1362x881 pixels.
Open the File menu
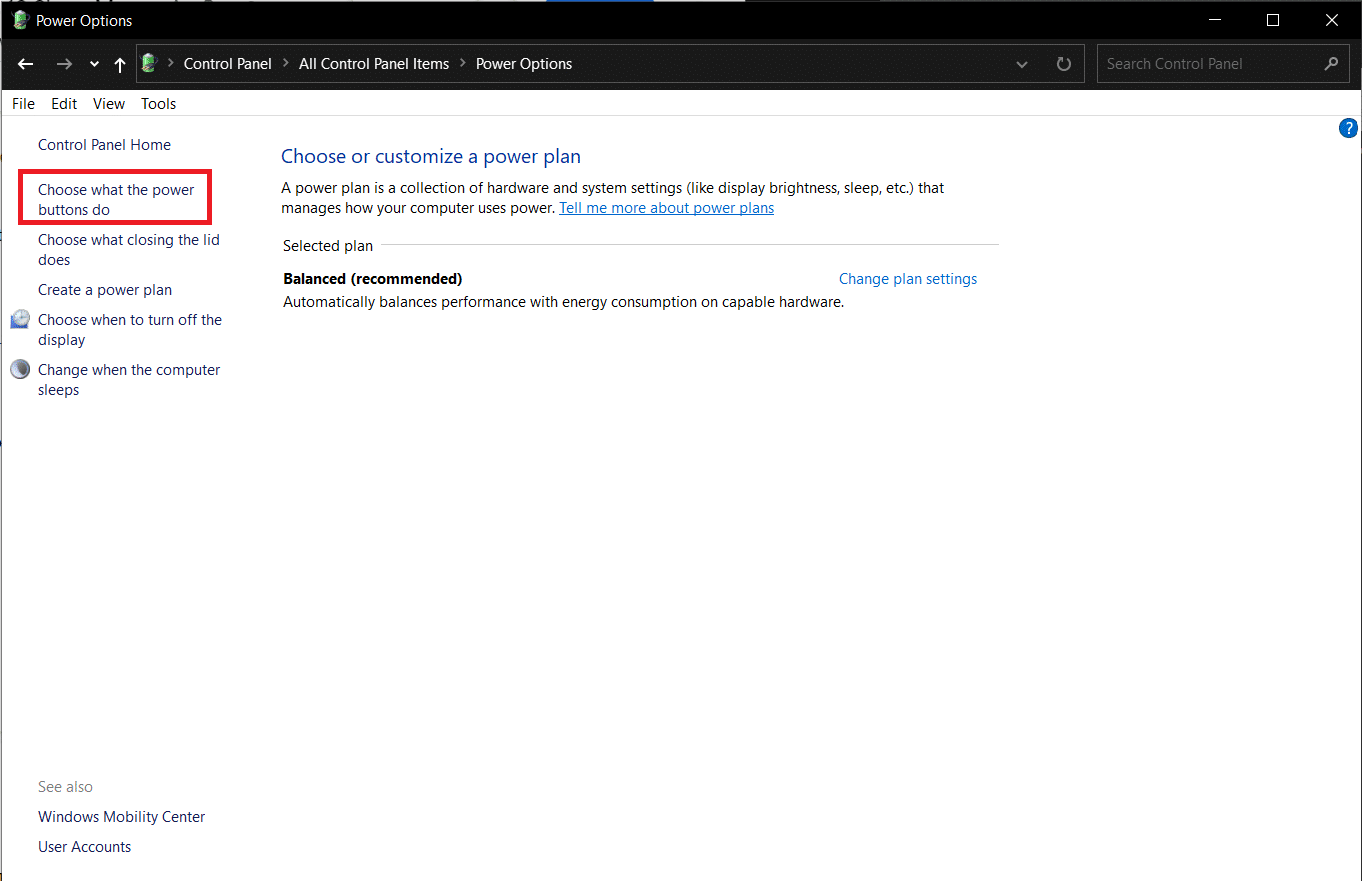coord(23,104)
